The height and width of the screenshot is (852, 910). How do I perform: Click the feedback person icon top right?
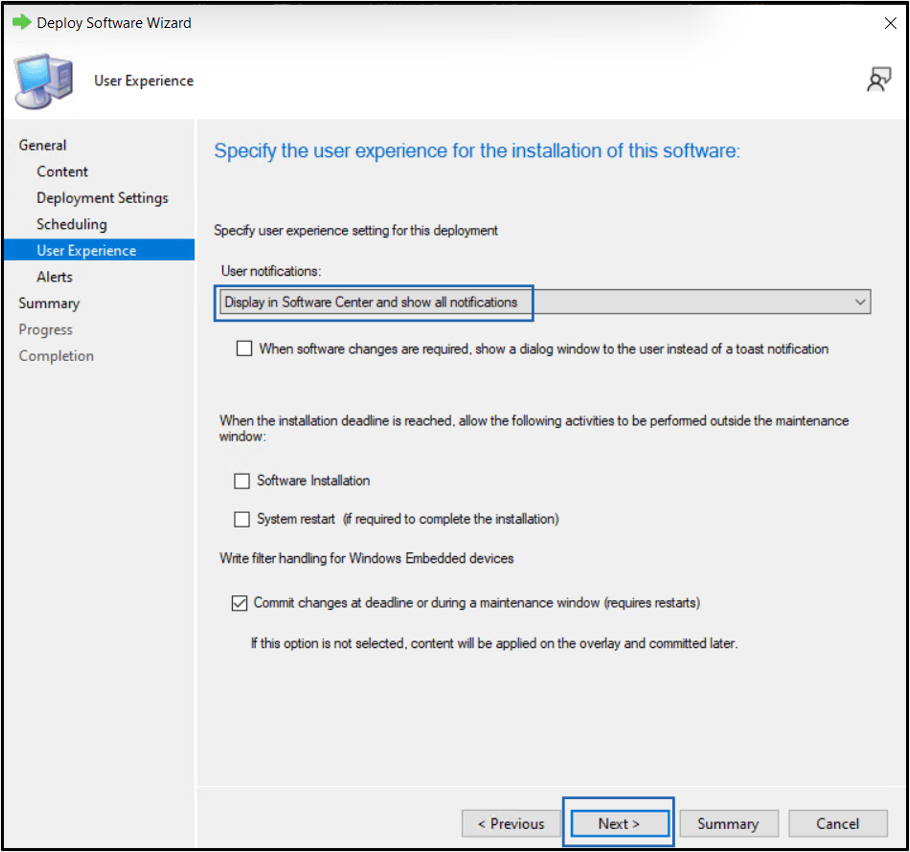(x=879, y=80)
